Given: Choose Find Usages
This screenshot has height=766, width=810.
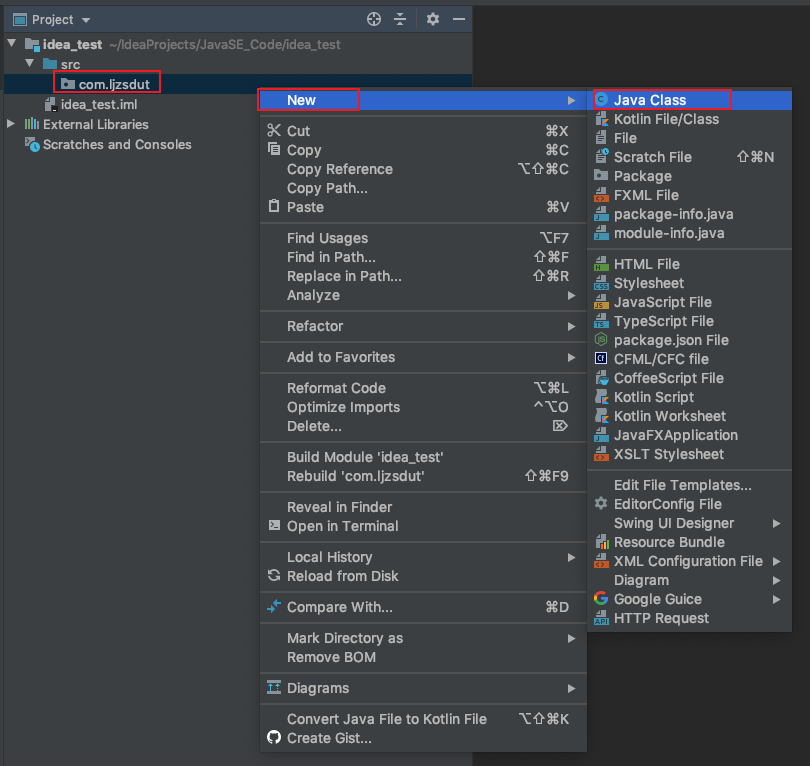Looking at the screenshot, I should (x=423, y=238).
